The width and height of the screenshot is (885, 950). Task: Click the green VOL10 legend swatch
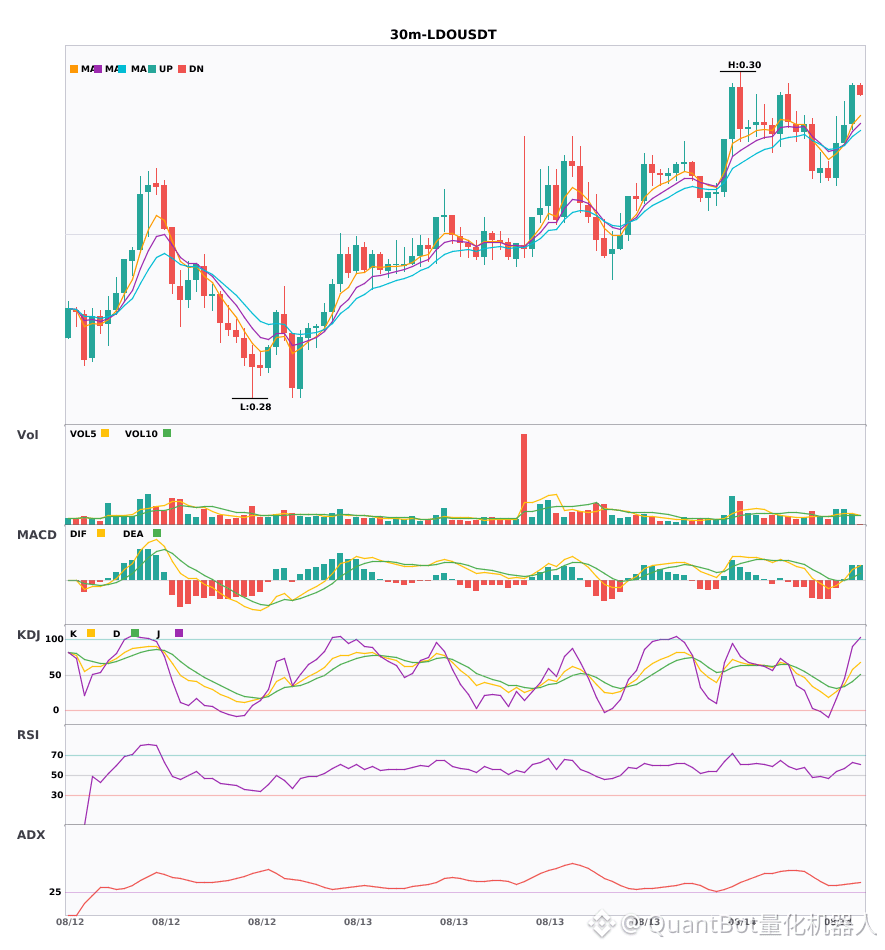(167, 433)
